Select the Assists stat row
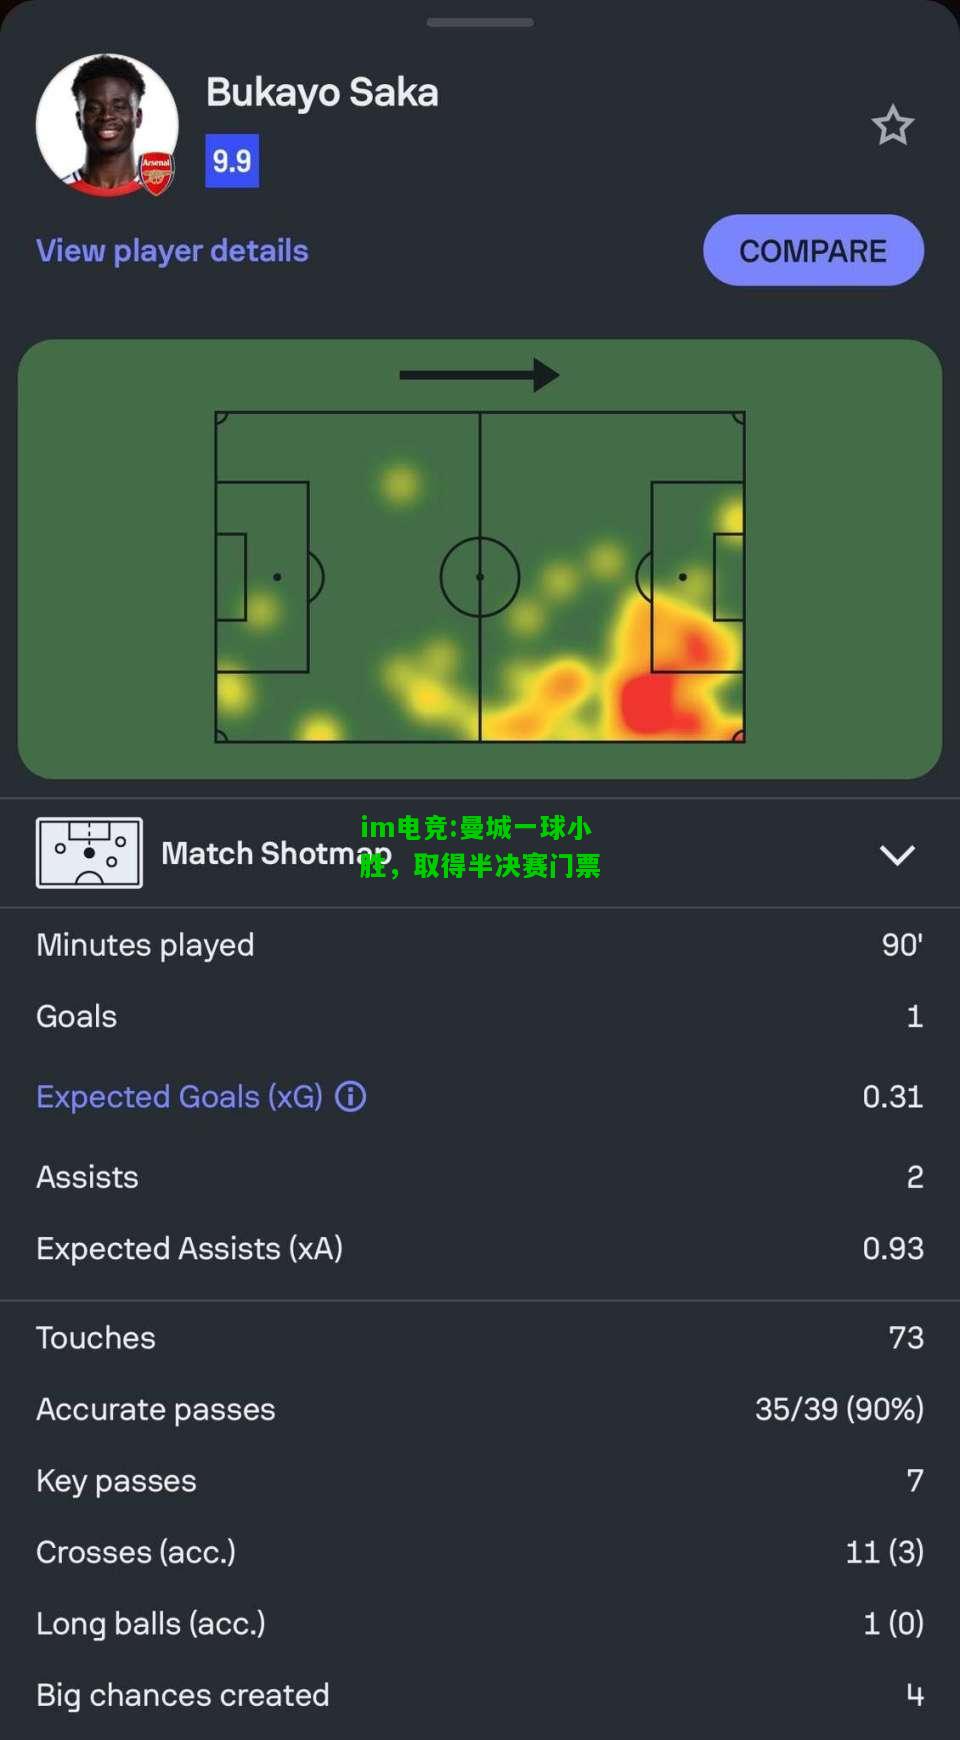Screen dimensions: 960x1740 point(480,1177)
